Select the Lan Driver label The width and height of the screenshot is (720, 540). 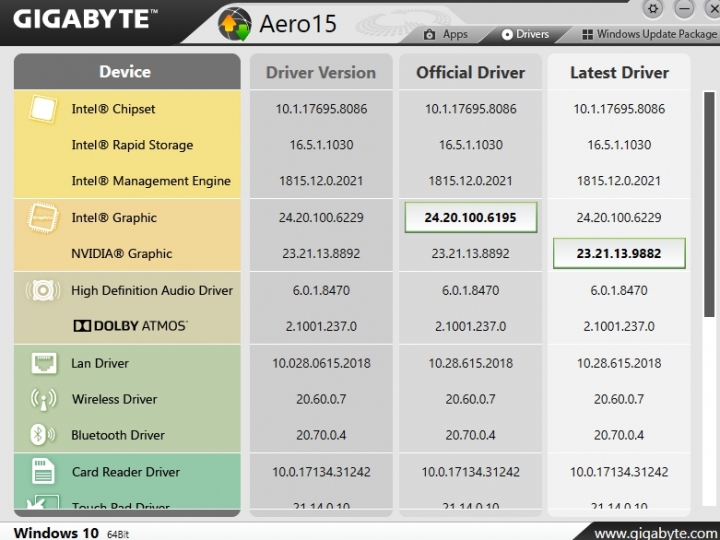[100, 363]
